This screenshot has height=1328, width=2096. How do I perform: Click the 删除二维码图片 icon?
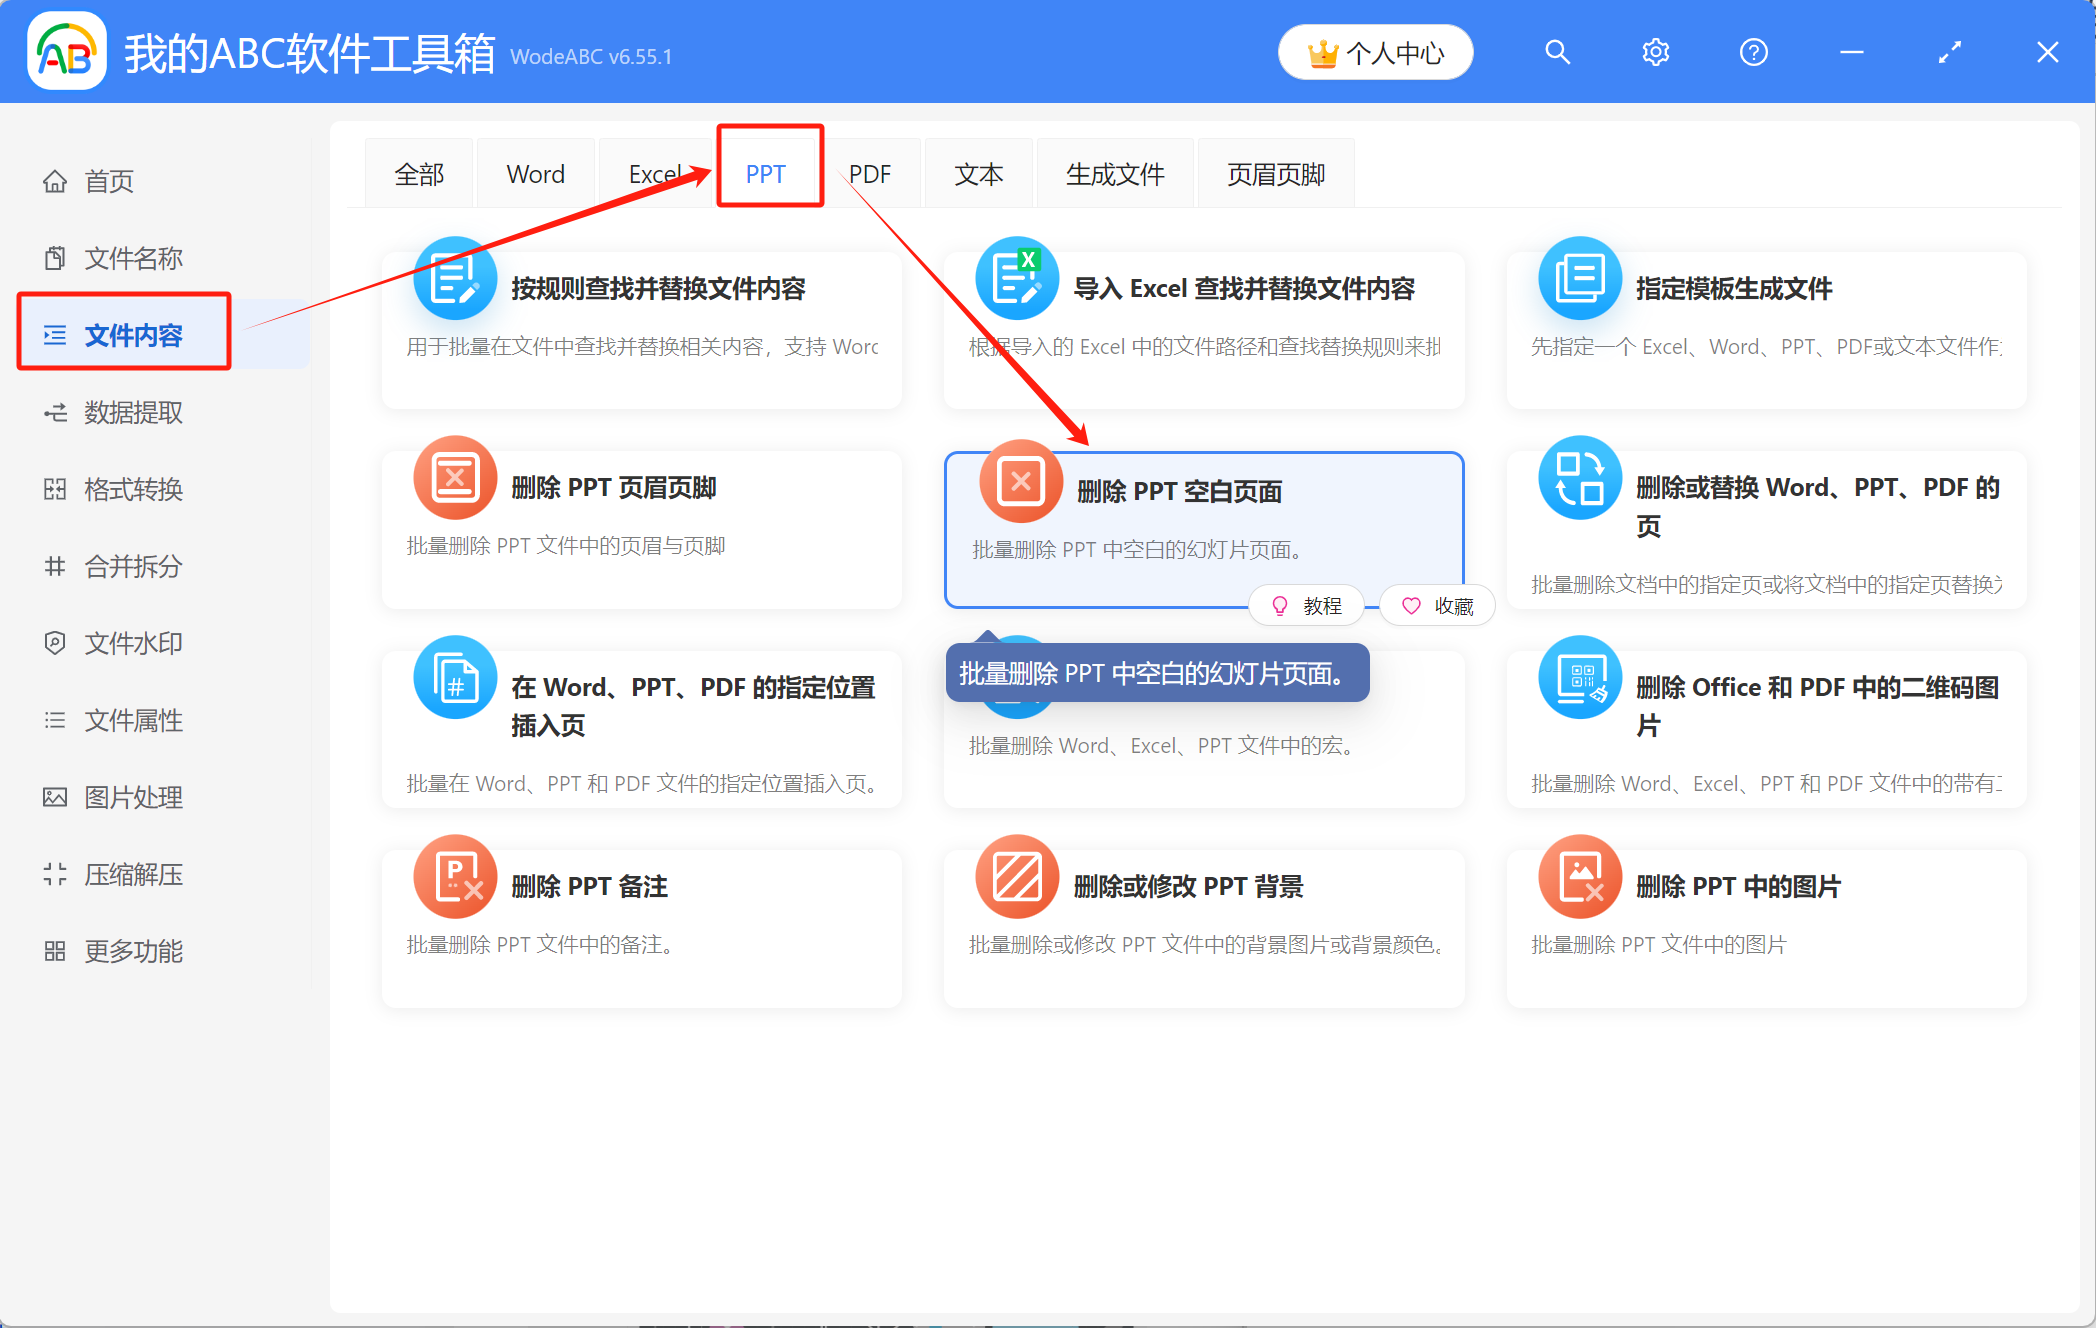pyautogui.click(x=1580, y=678)
